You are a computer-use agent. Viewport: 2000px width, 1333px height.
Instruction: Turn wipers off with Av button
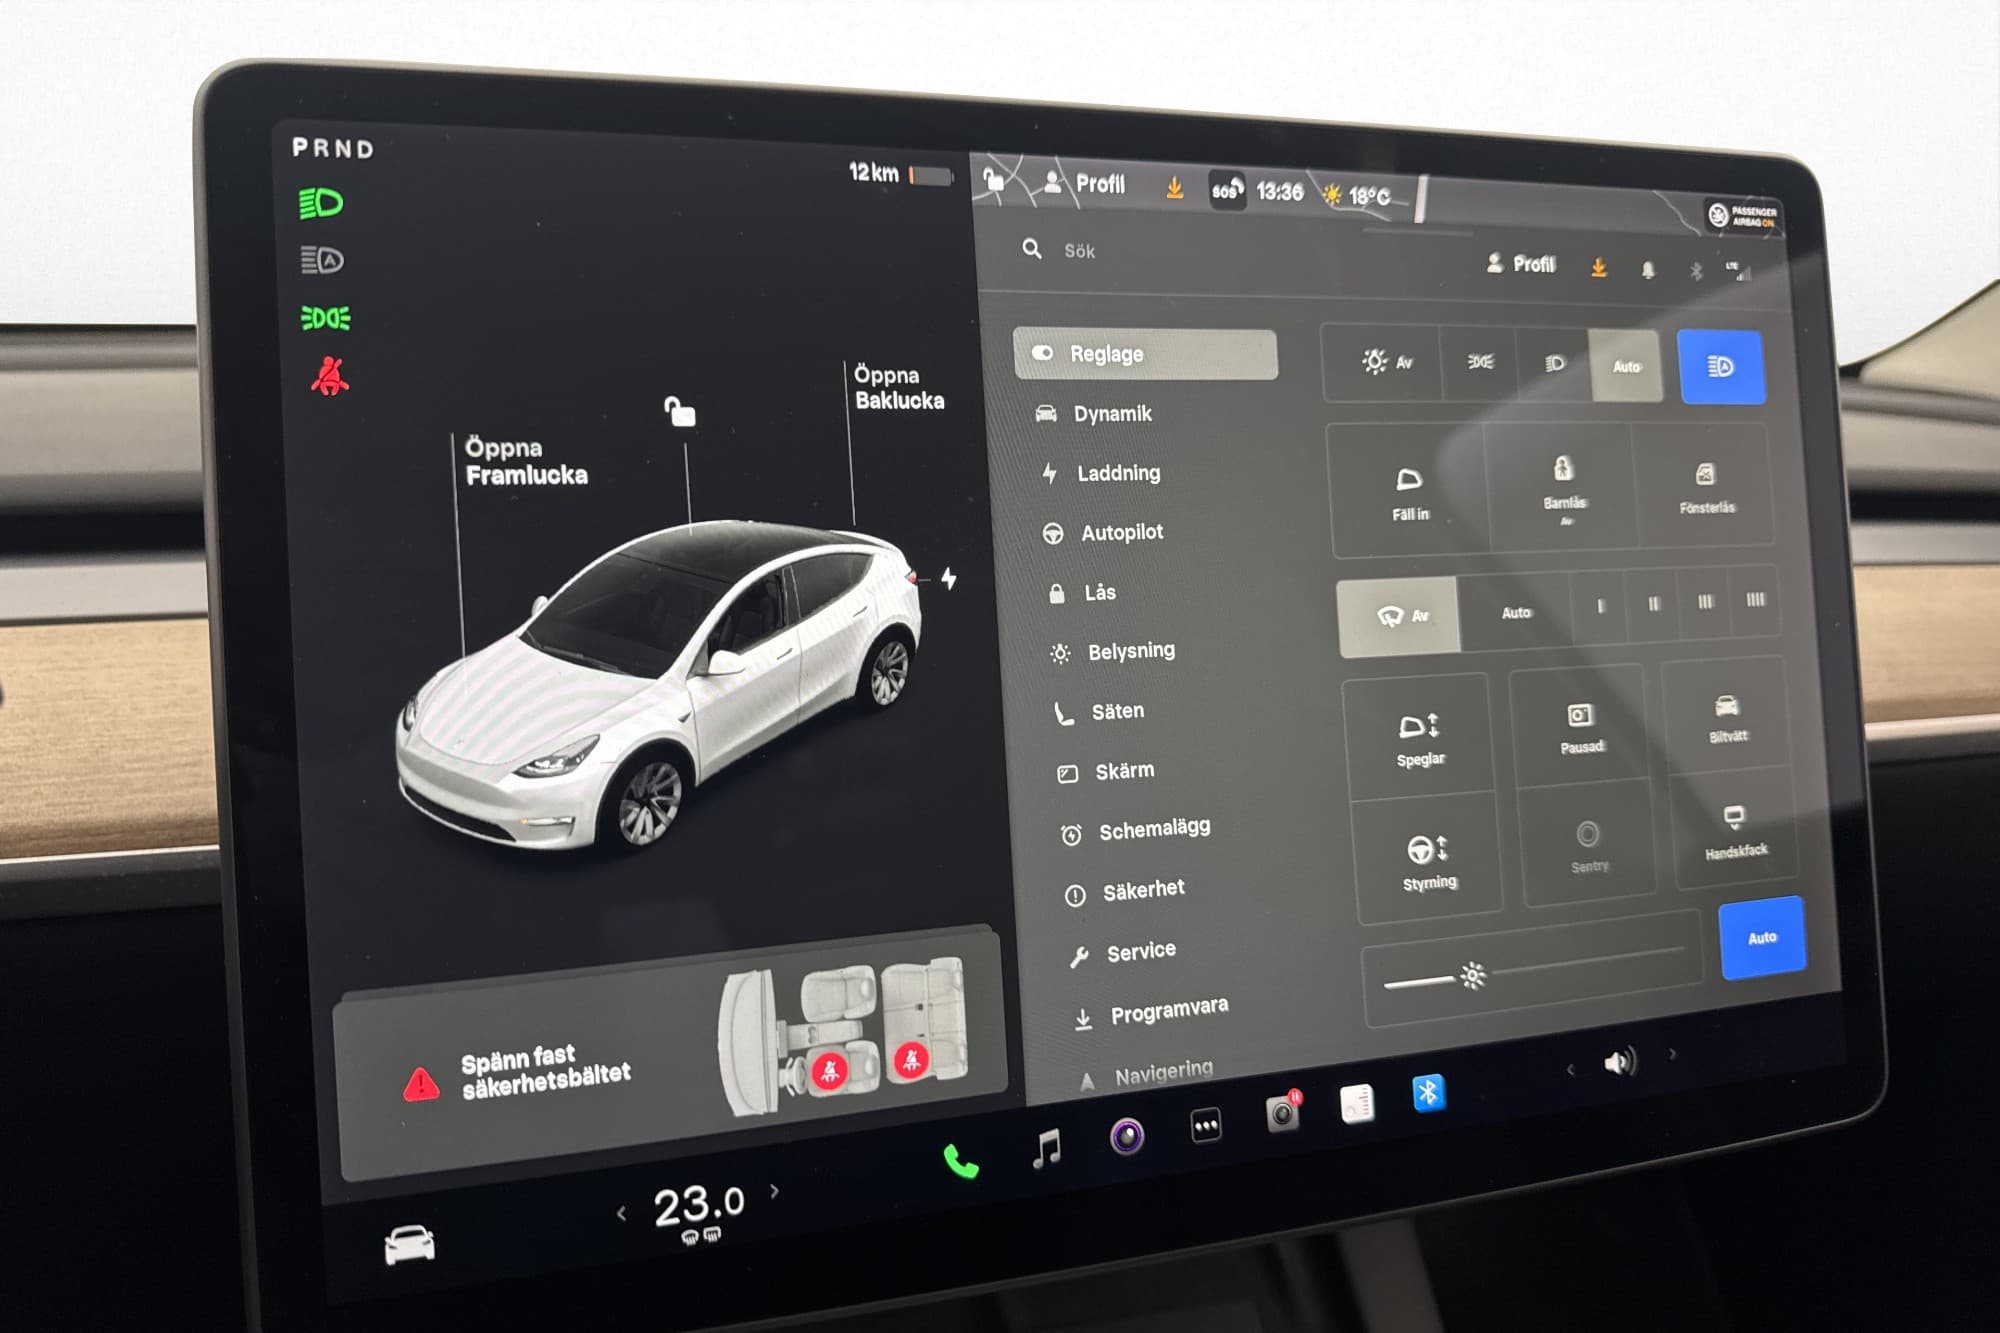tap(1400, 616)
